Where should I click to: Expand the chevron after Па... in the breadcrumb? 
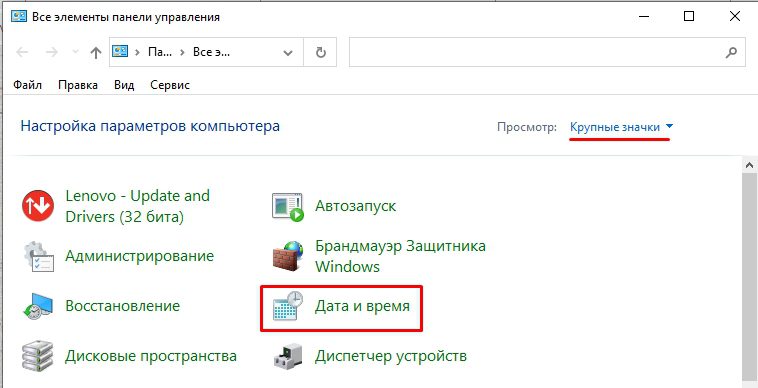pos(182,52)
